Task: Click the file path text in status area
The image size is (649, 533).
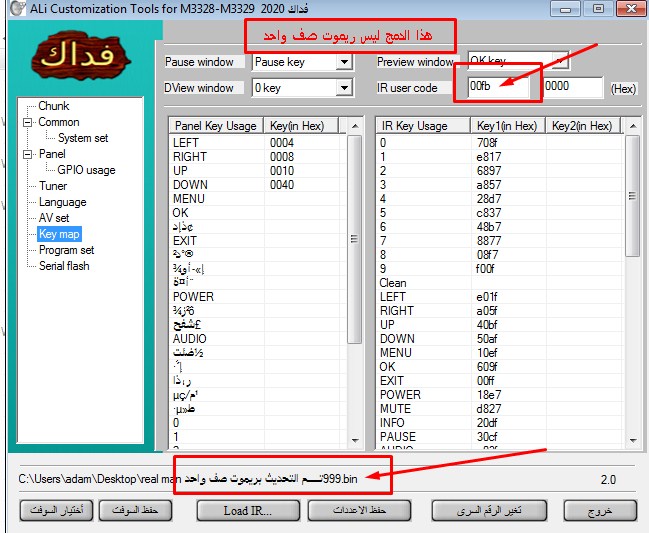Action: (x=188, y=479)
